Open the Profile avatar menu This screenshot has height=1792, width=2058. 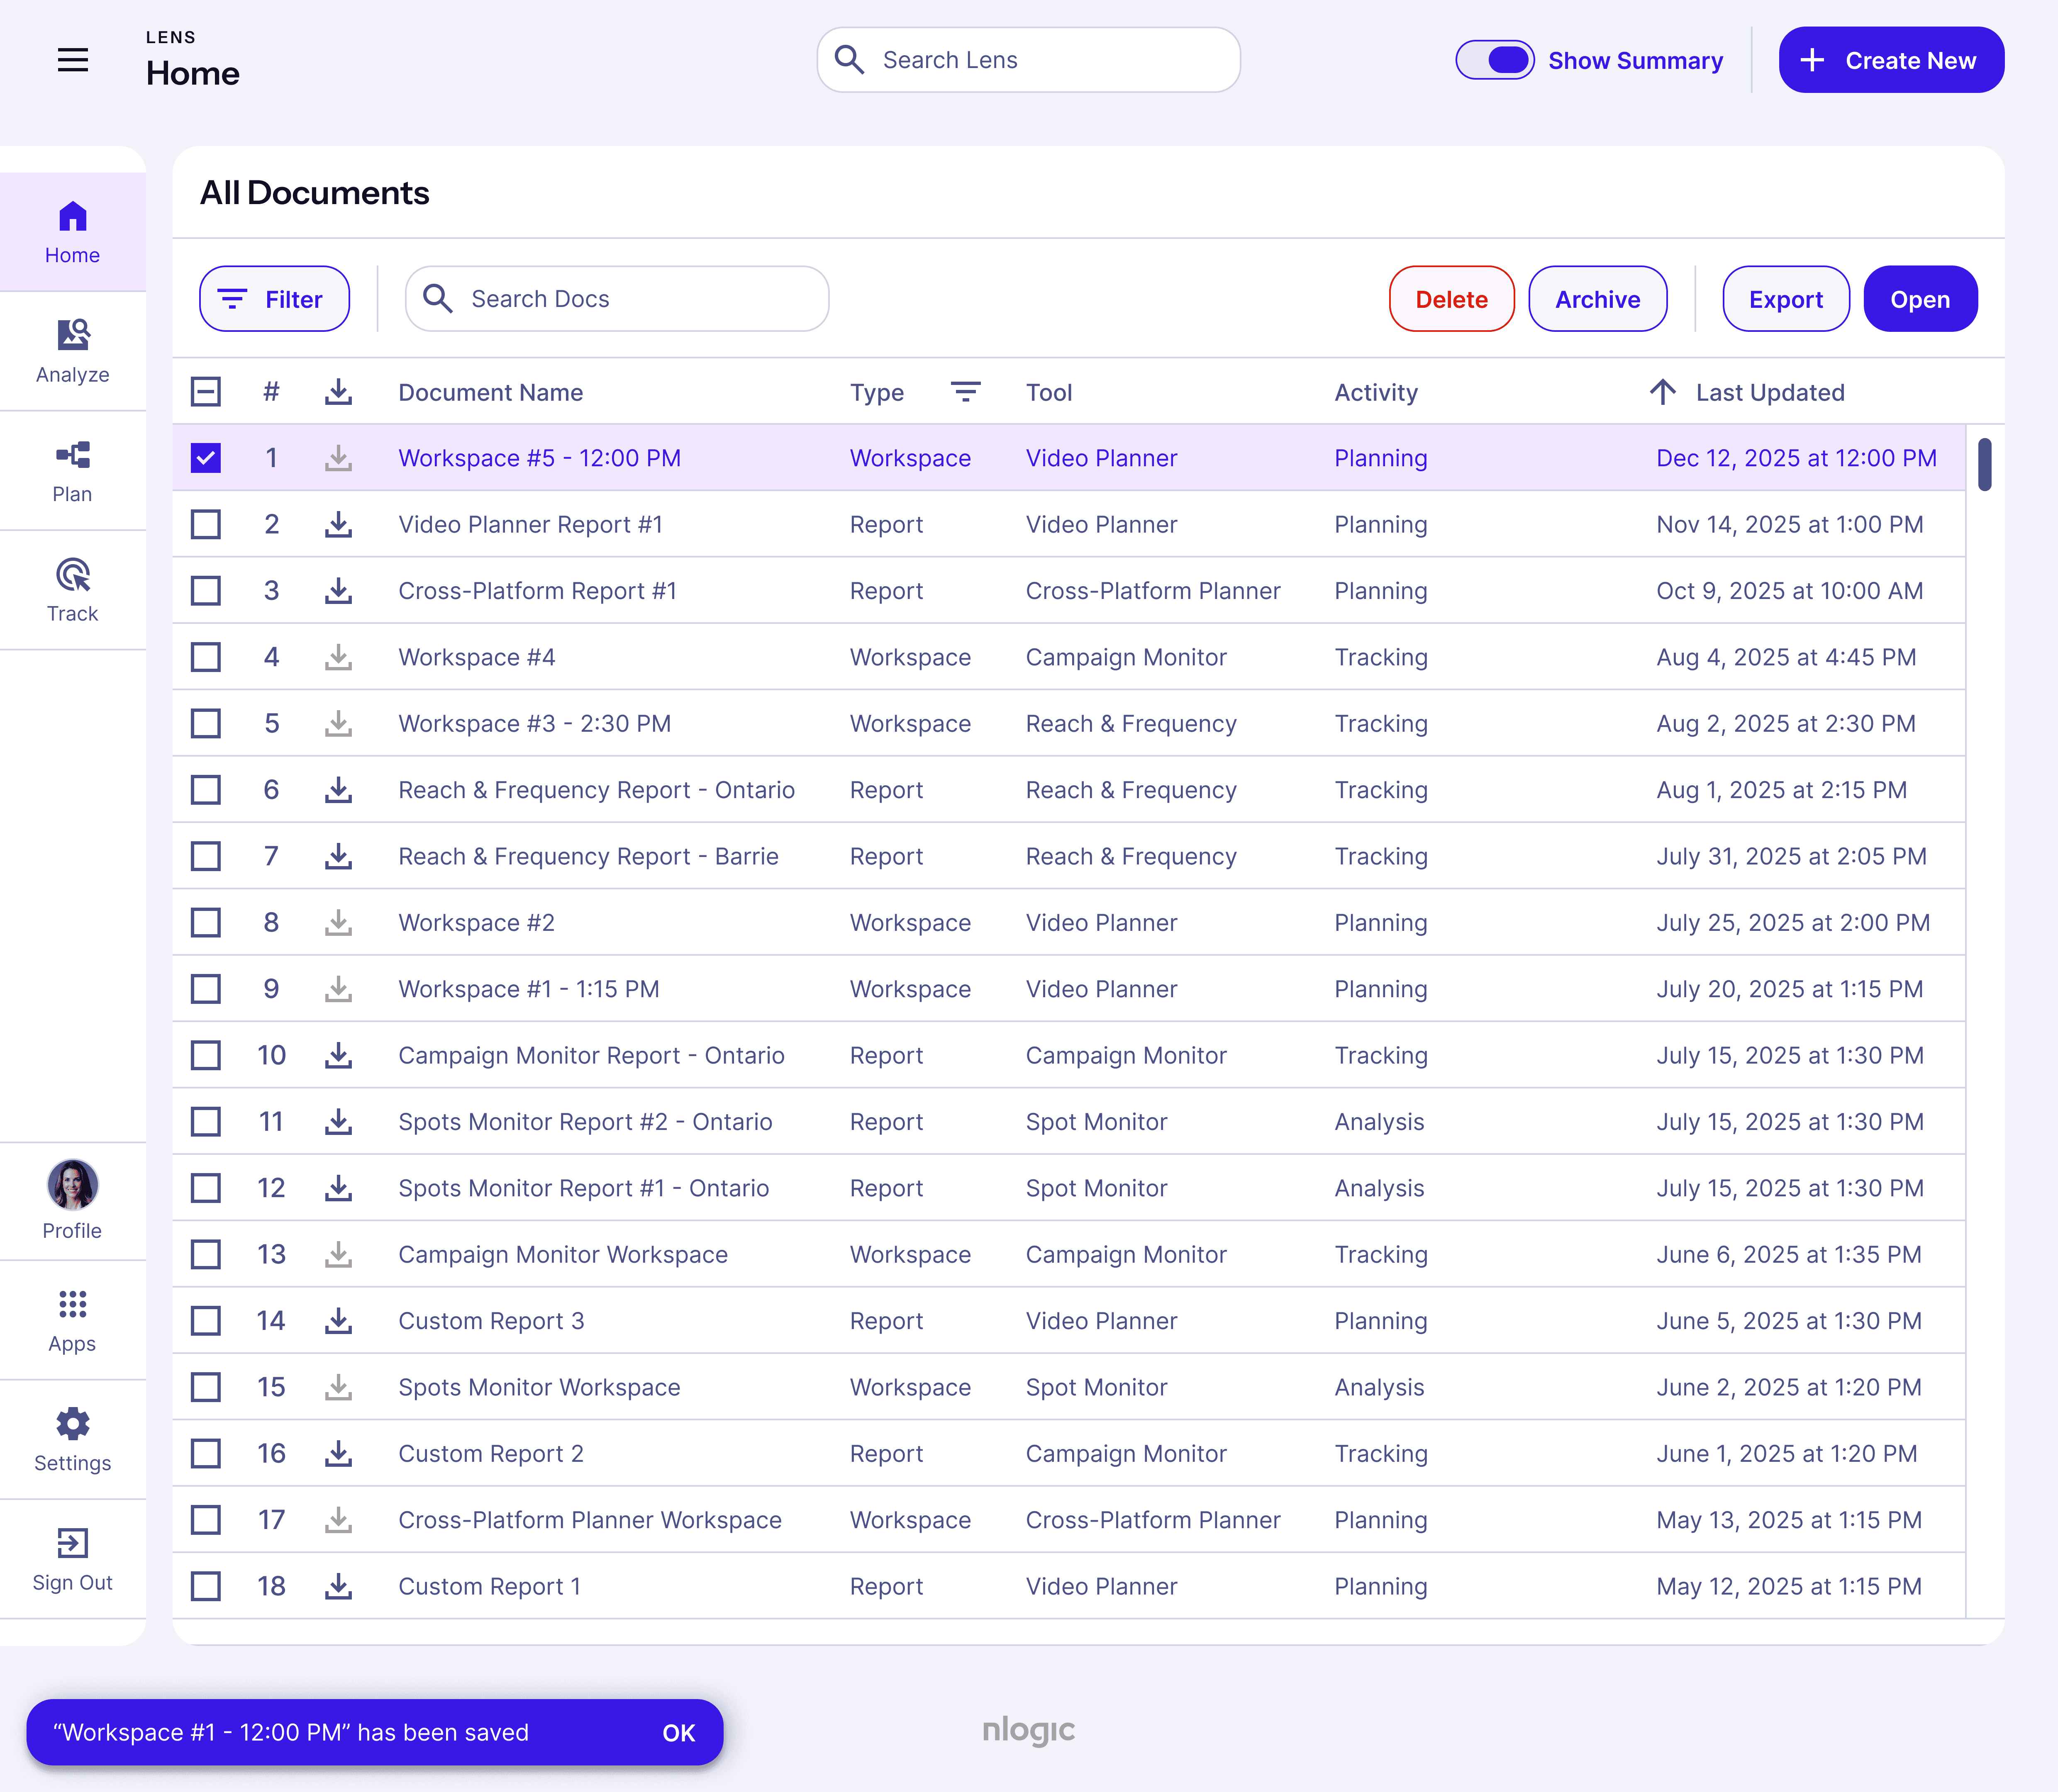(73, 1186)
